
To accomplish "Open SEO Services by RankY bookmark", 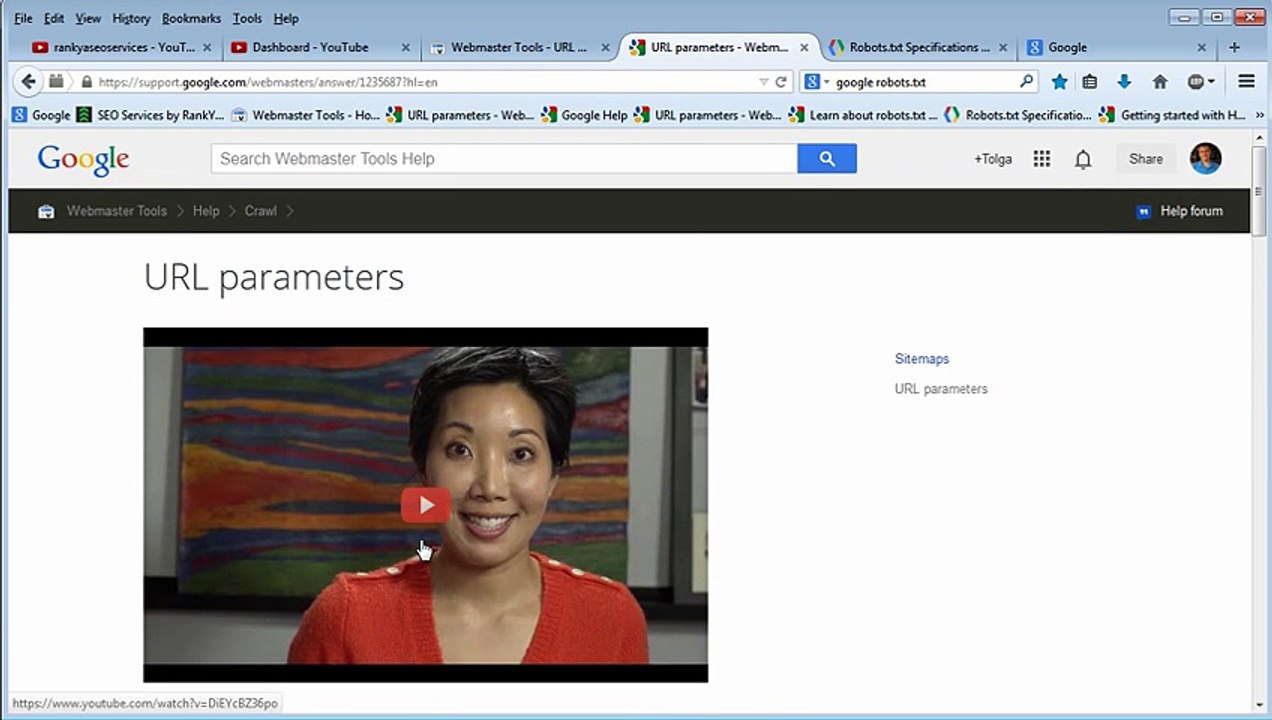I will (151, 115).
